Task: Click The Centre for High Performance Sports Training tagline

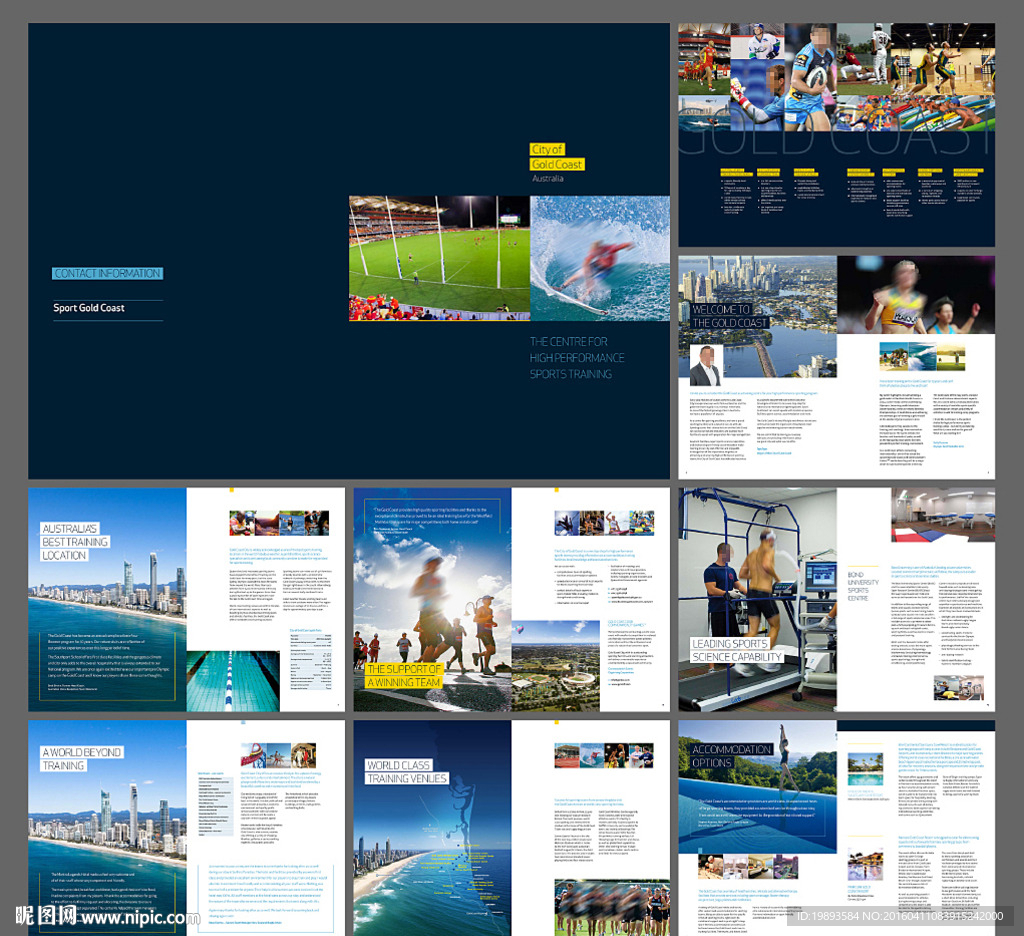Action: click(x=577, y=358)
